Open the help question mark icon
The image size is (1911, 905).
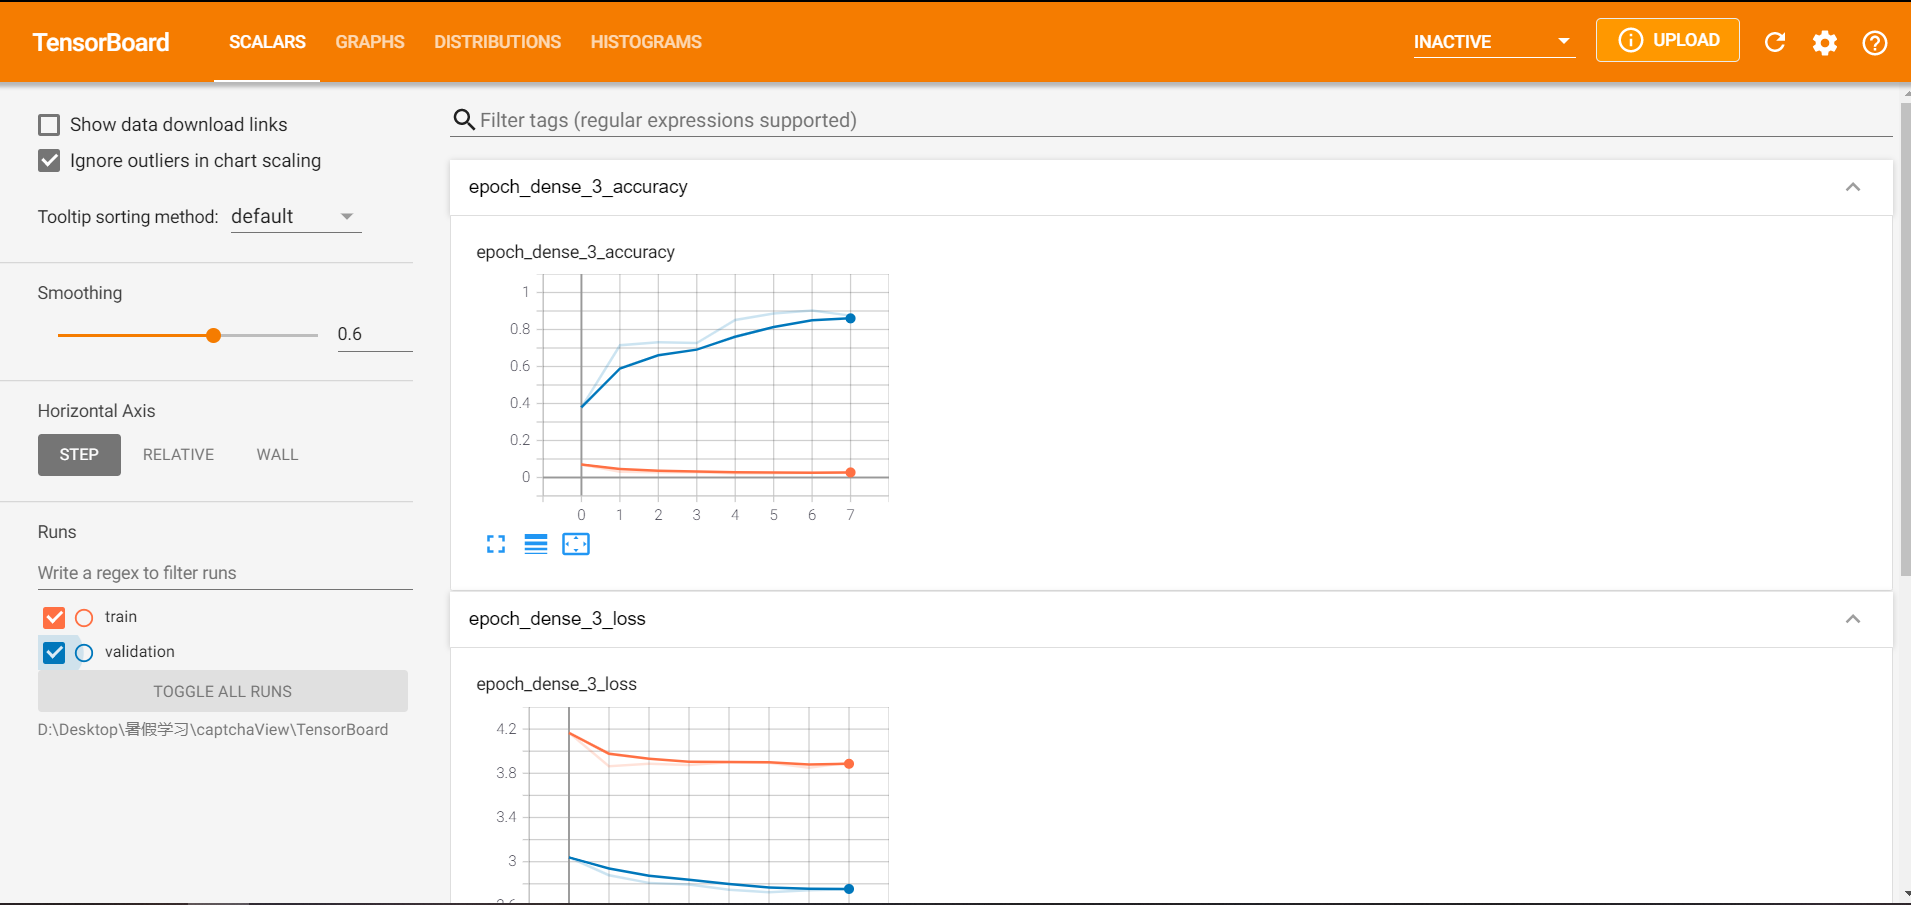(x=1875, y=42)
